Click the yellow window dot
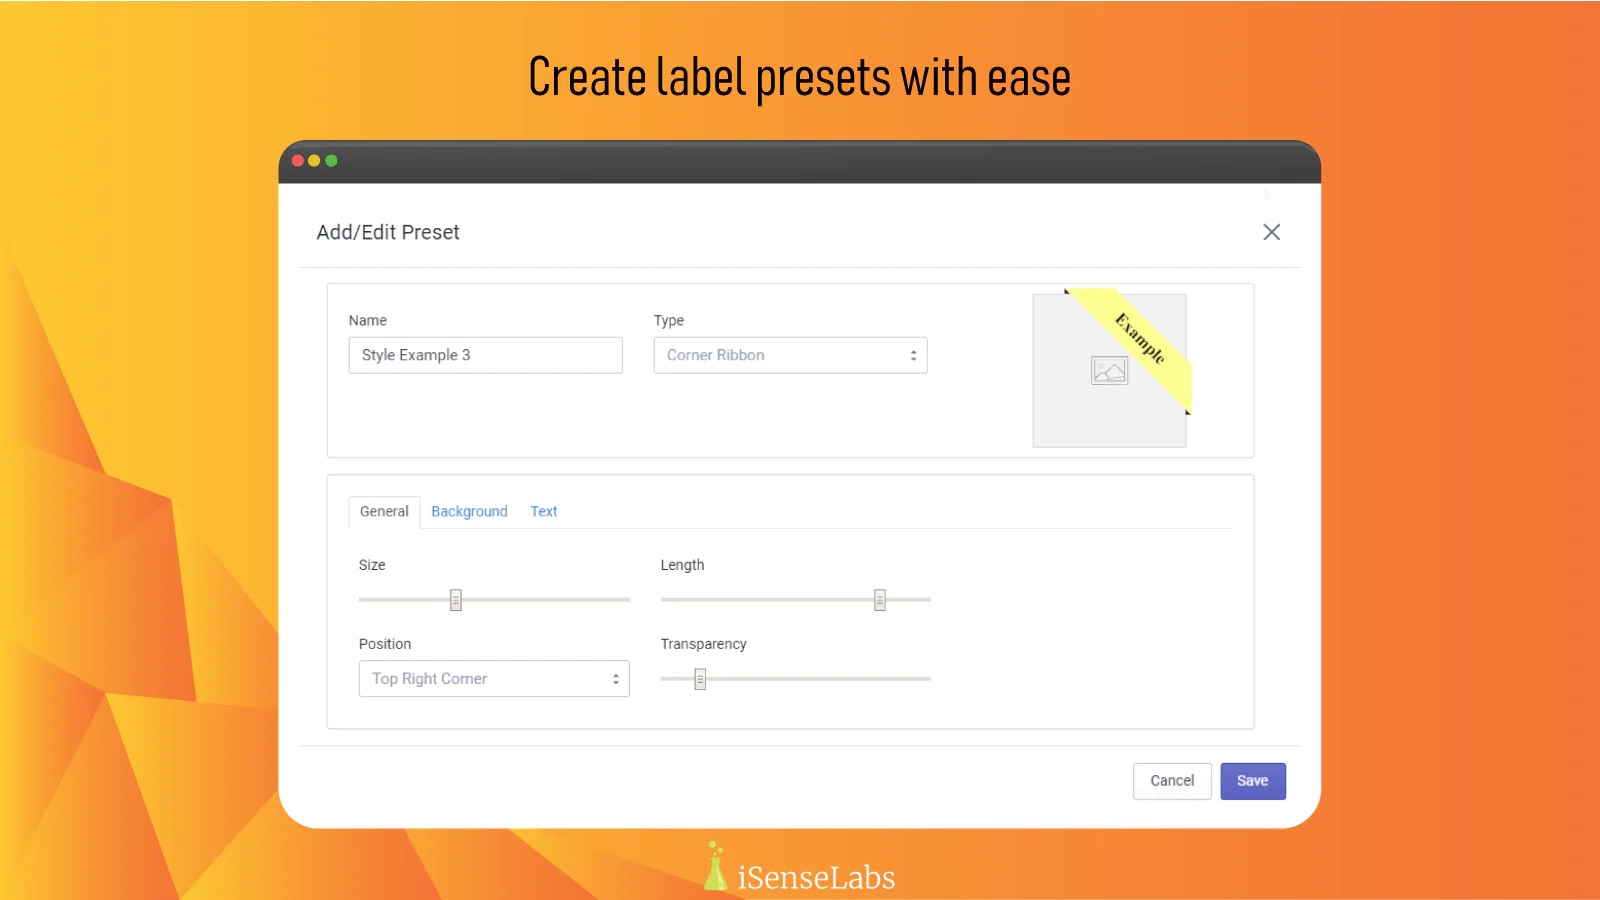 (x=314, y=161)
